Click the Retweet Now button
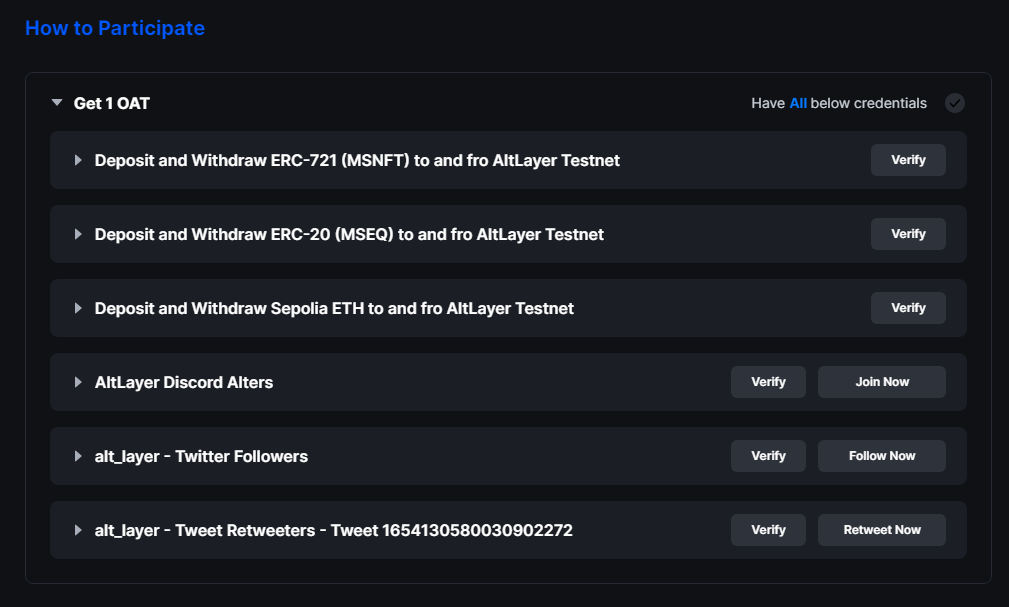 (x=882, y=530)
